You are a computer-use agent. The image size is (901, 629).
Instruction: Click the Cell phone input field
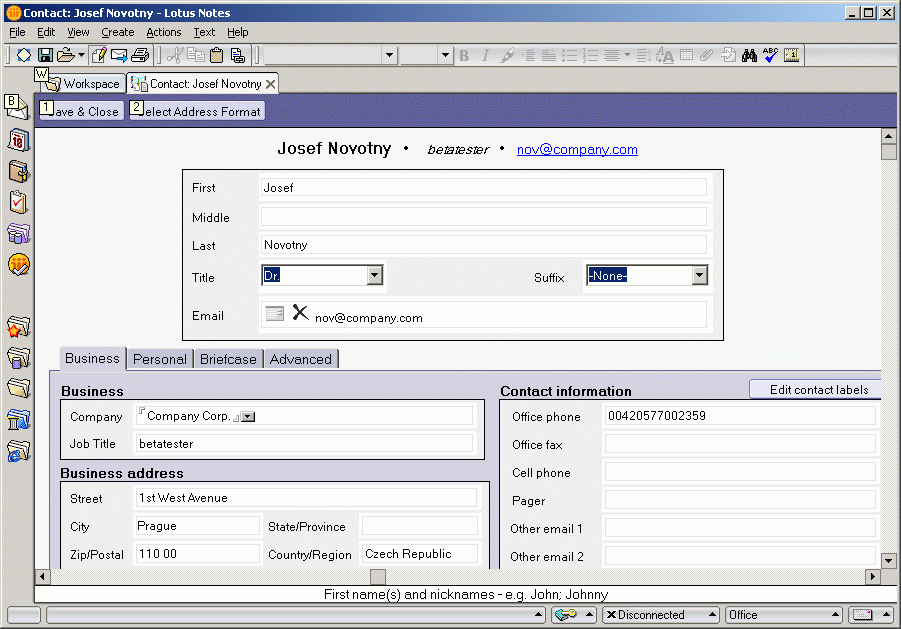740,472
